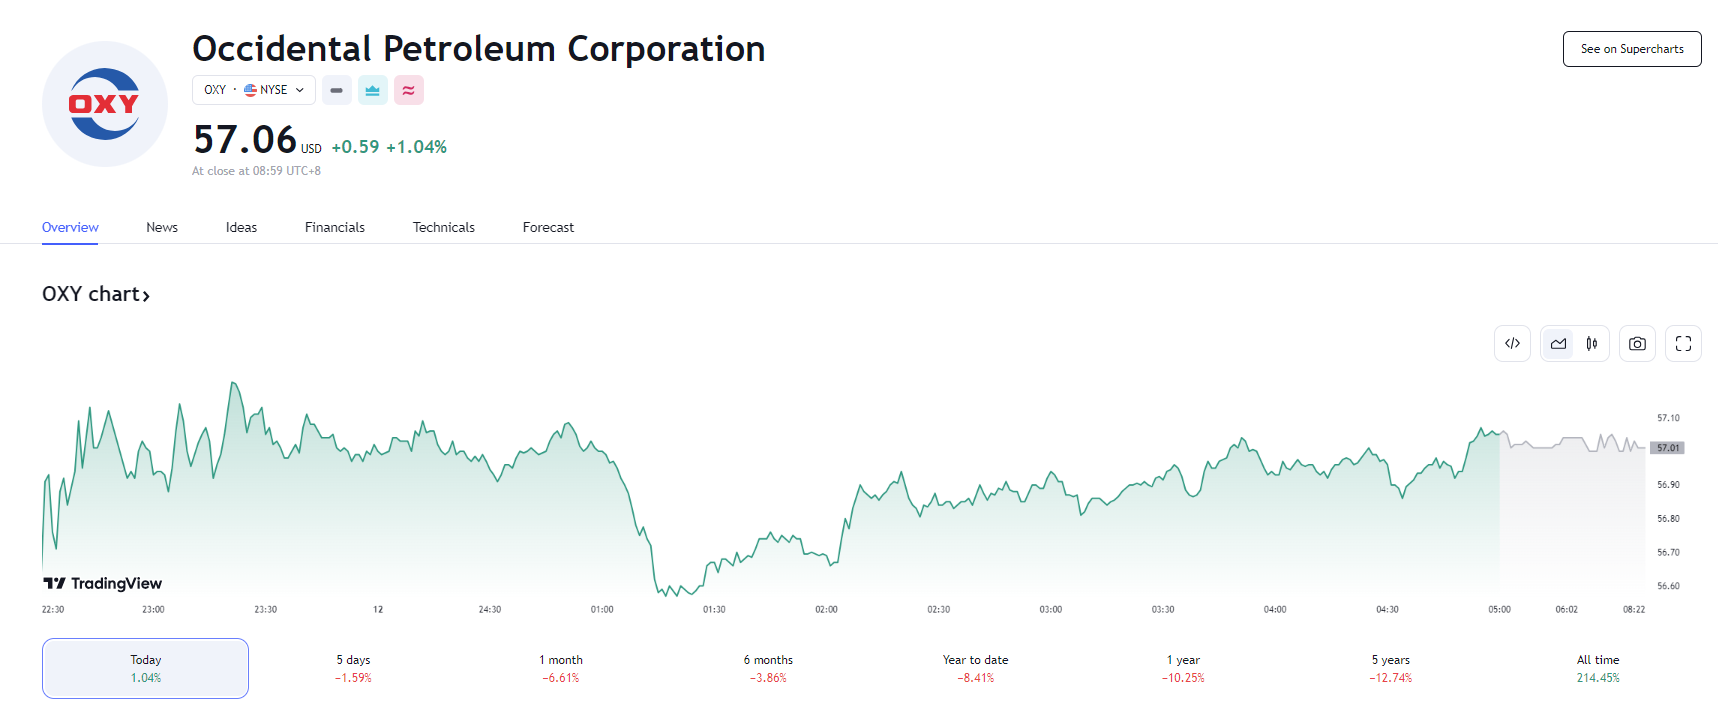The width and height of the screenshot is (1718, 723).
Task: Open the chart in fullscreen mode
Action: pos(1683,344)
